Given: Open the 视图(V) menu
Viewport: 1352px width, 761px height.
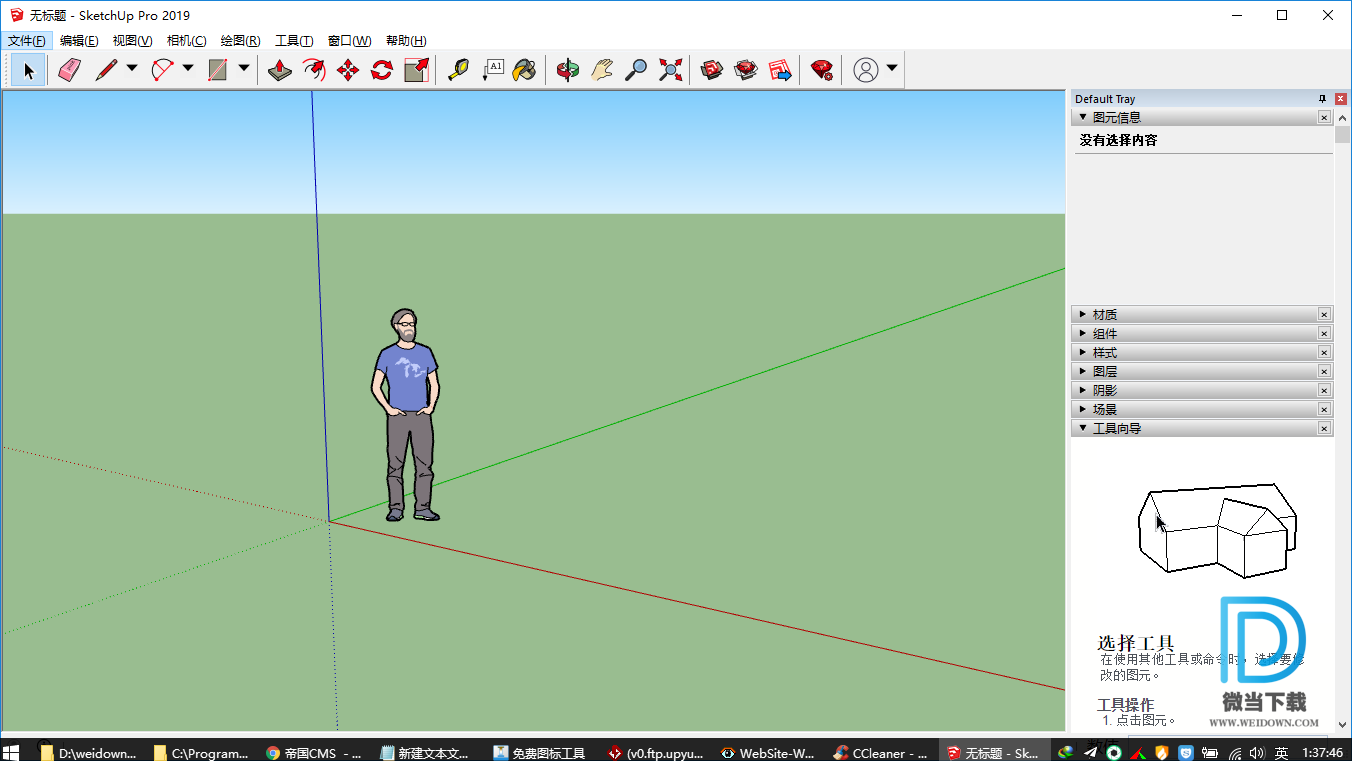Looking at the screenshot, I should click(132, 41).
